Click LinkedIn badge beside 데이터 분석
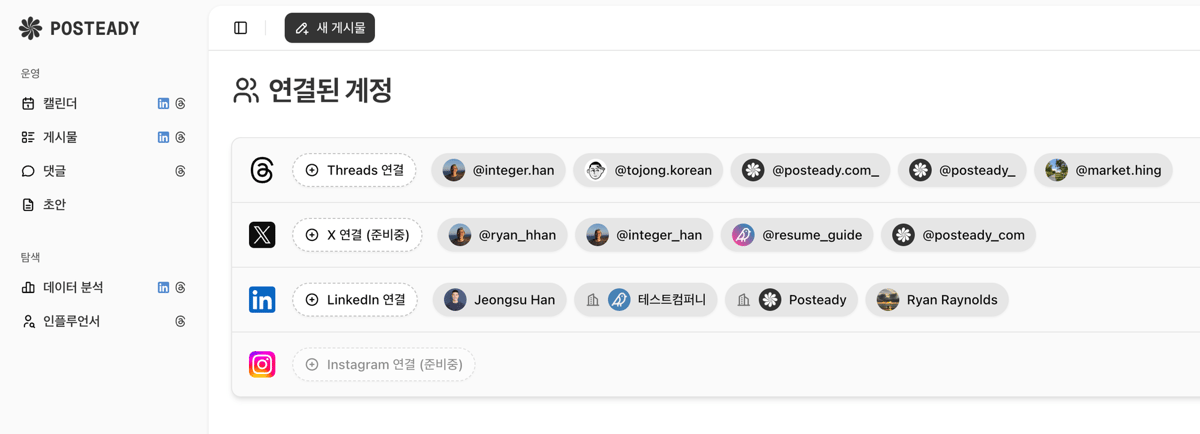Viewport: 1200px width, 434px height. (x=163, y=287)
